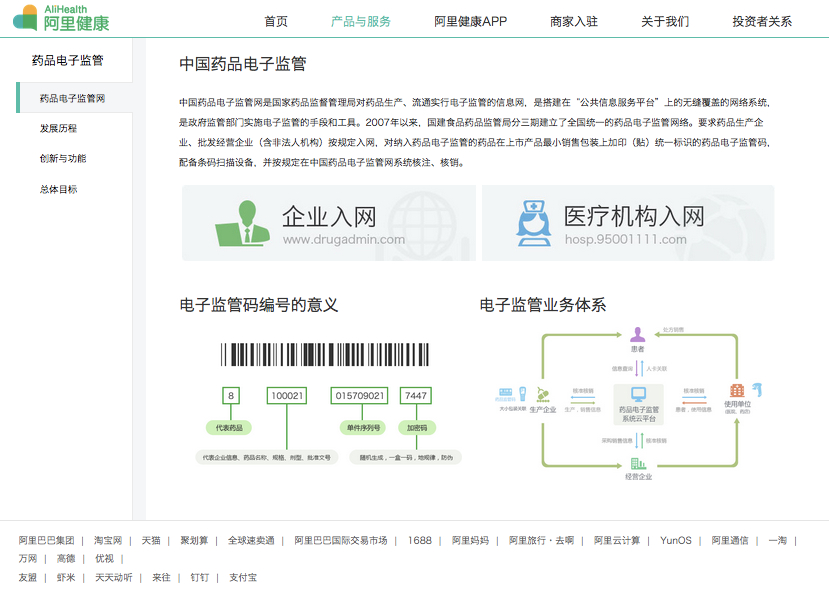Open 天猫 footer link

(151, 541)
